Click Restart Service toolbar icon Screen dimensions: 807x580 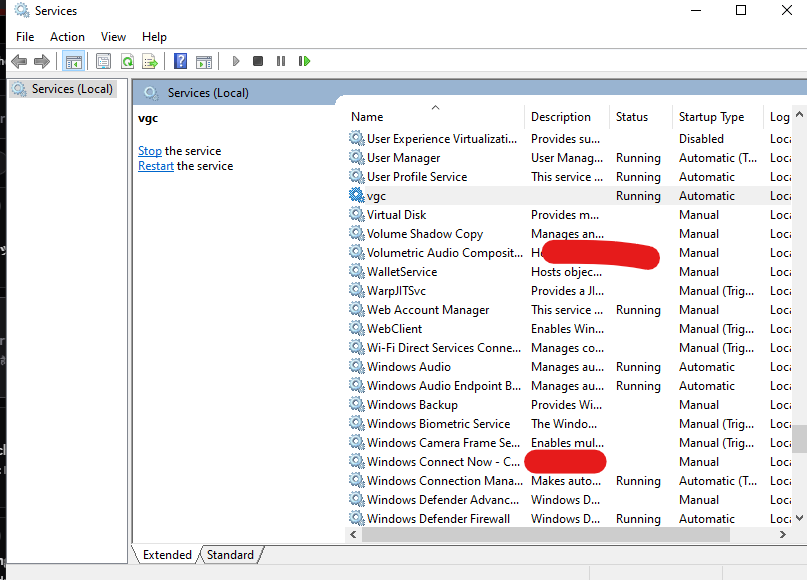[x=304, y=61]
